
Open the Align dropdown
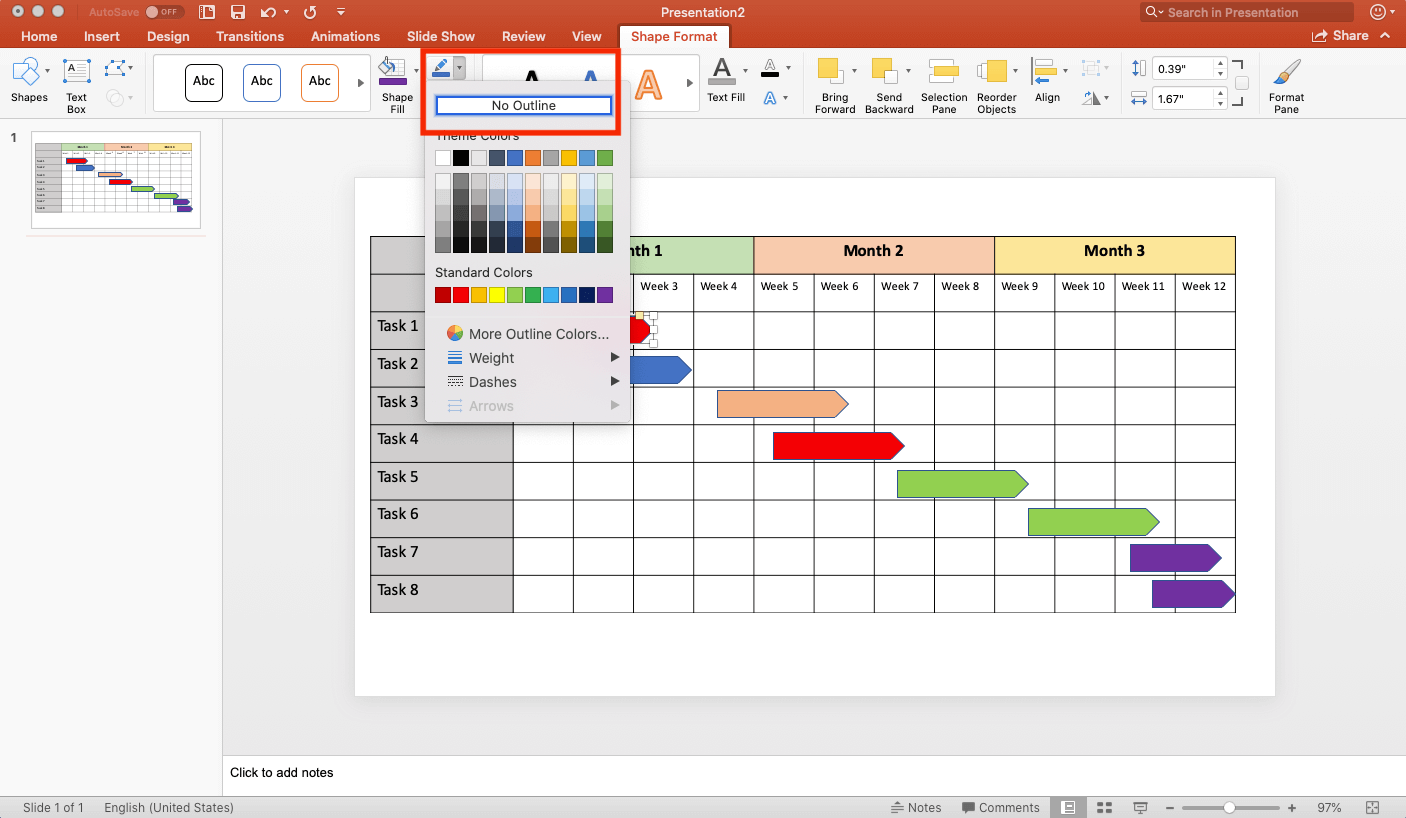(x=1047, y=84)
